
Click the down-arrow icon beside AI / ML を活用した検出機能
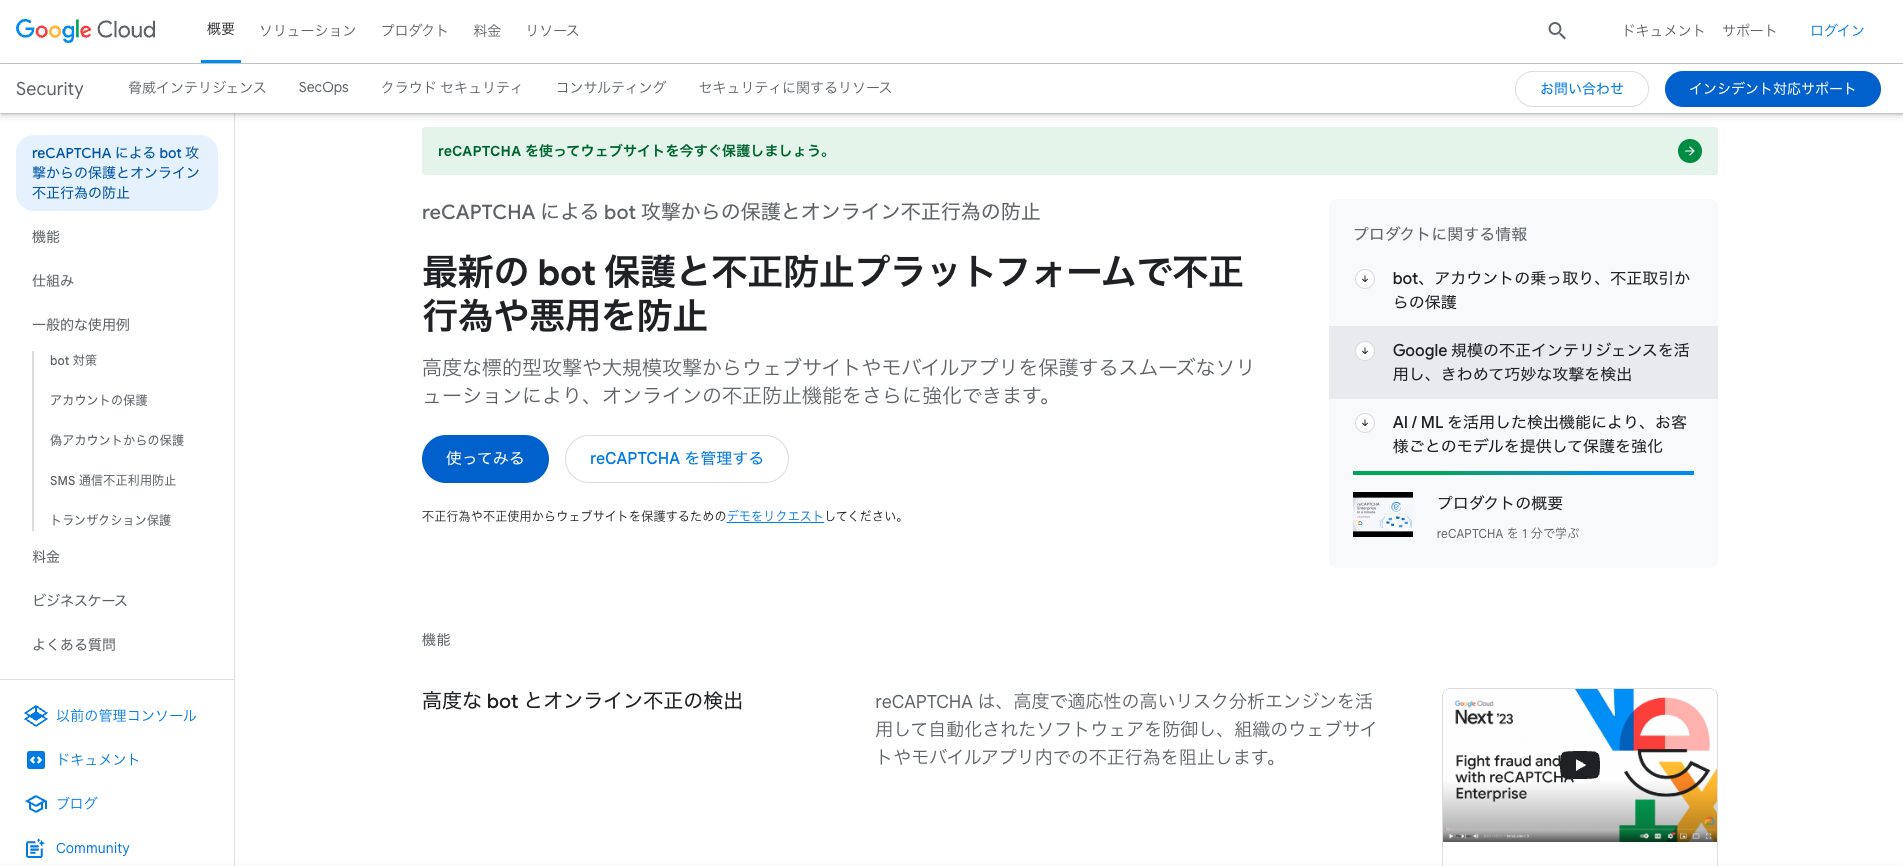pos(1365,423)
